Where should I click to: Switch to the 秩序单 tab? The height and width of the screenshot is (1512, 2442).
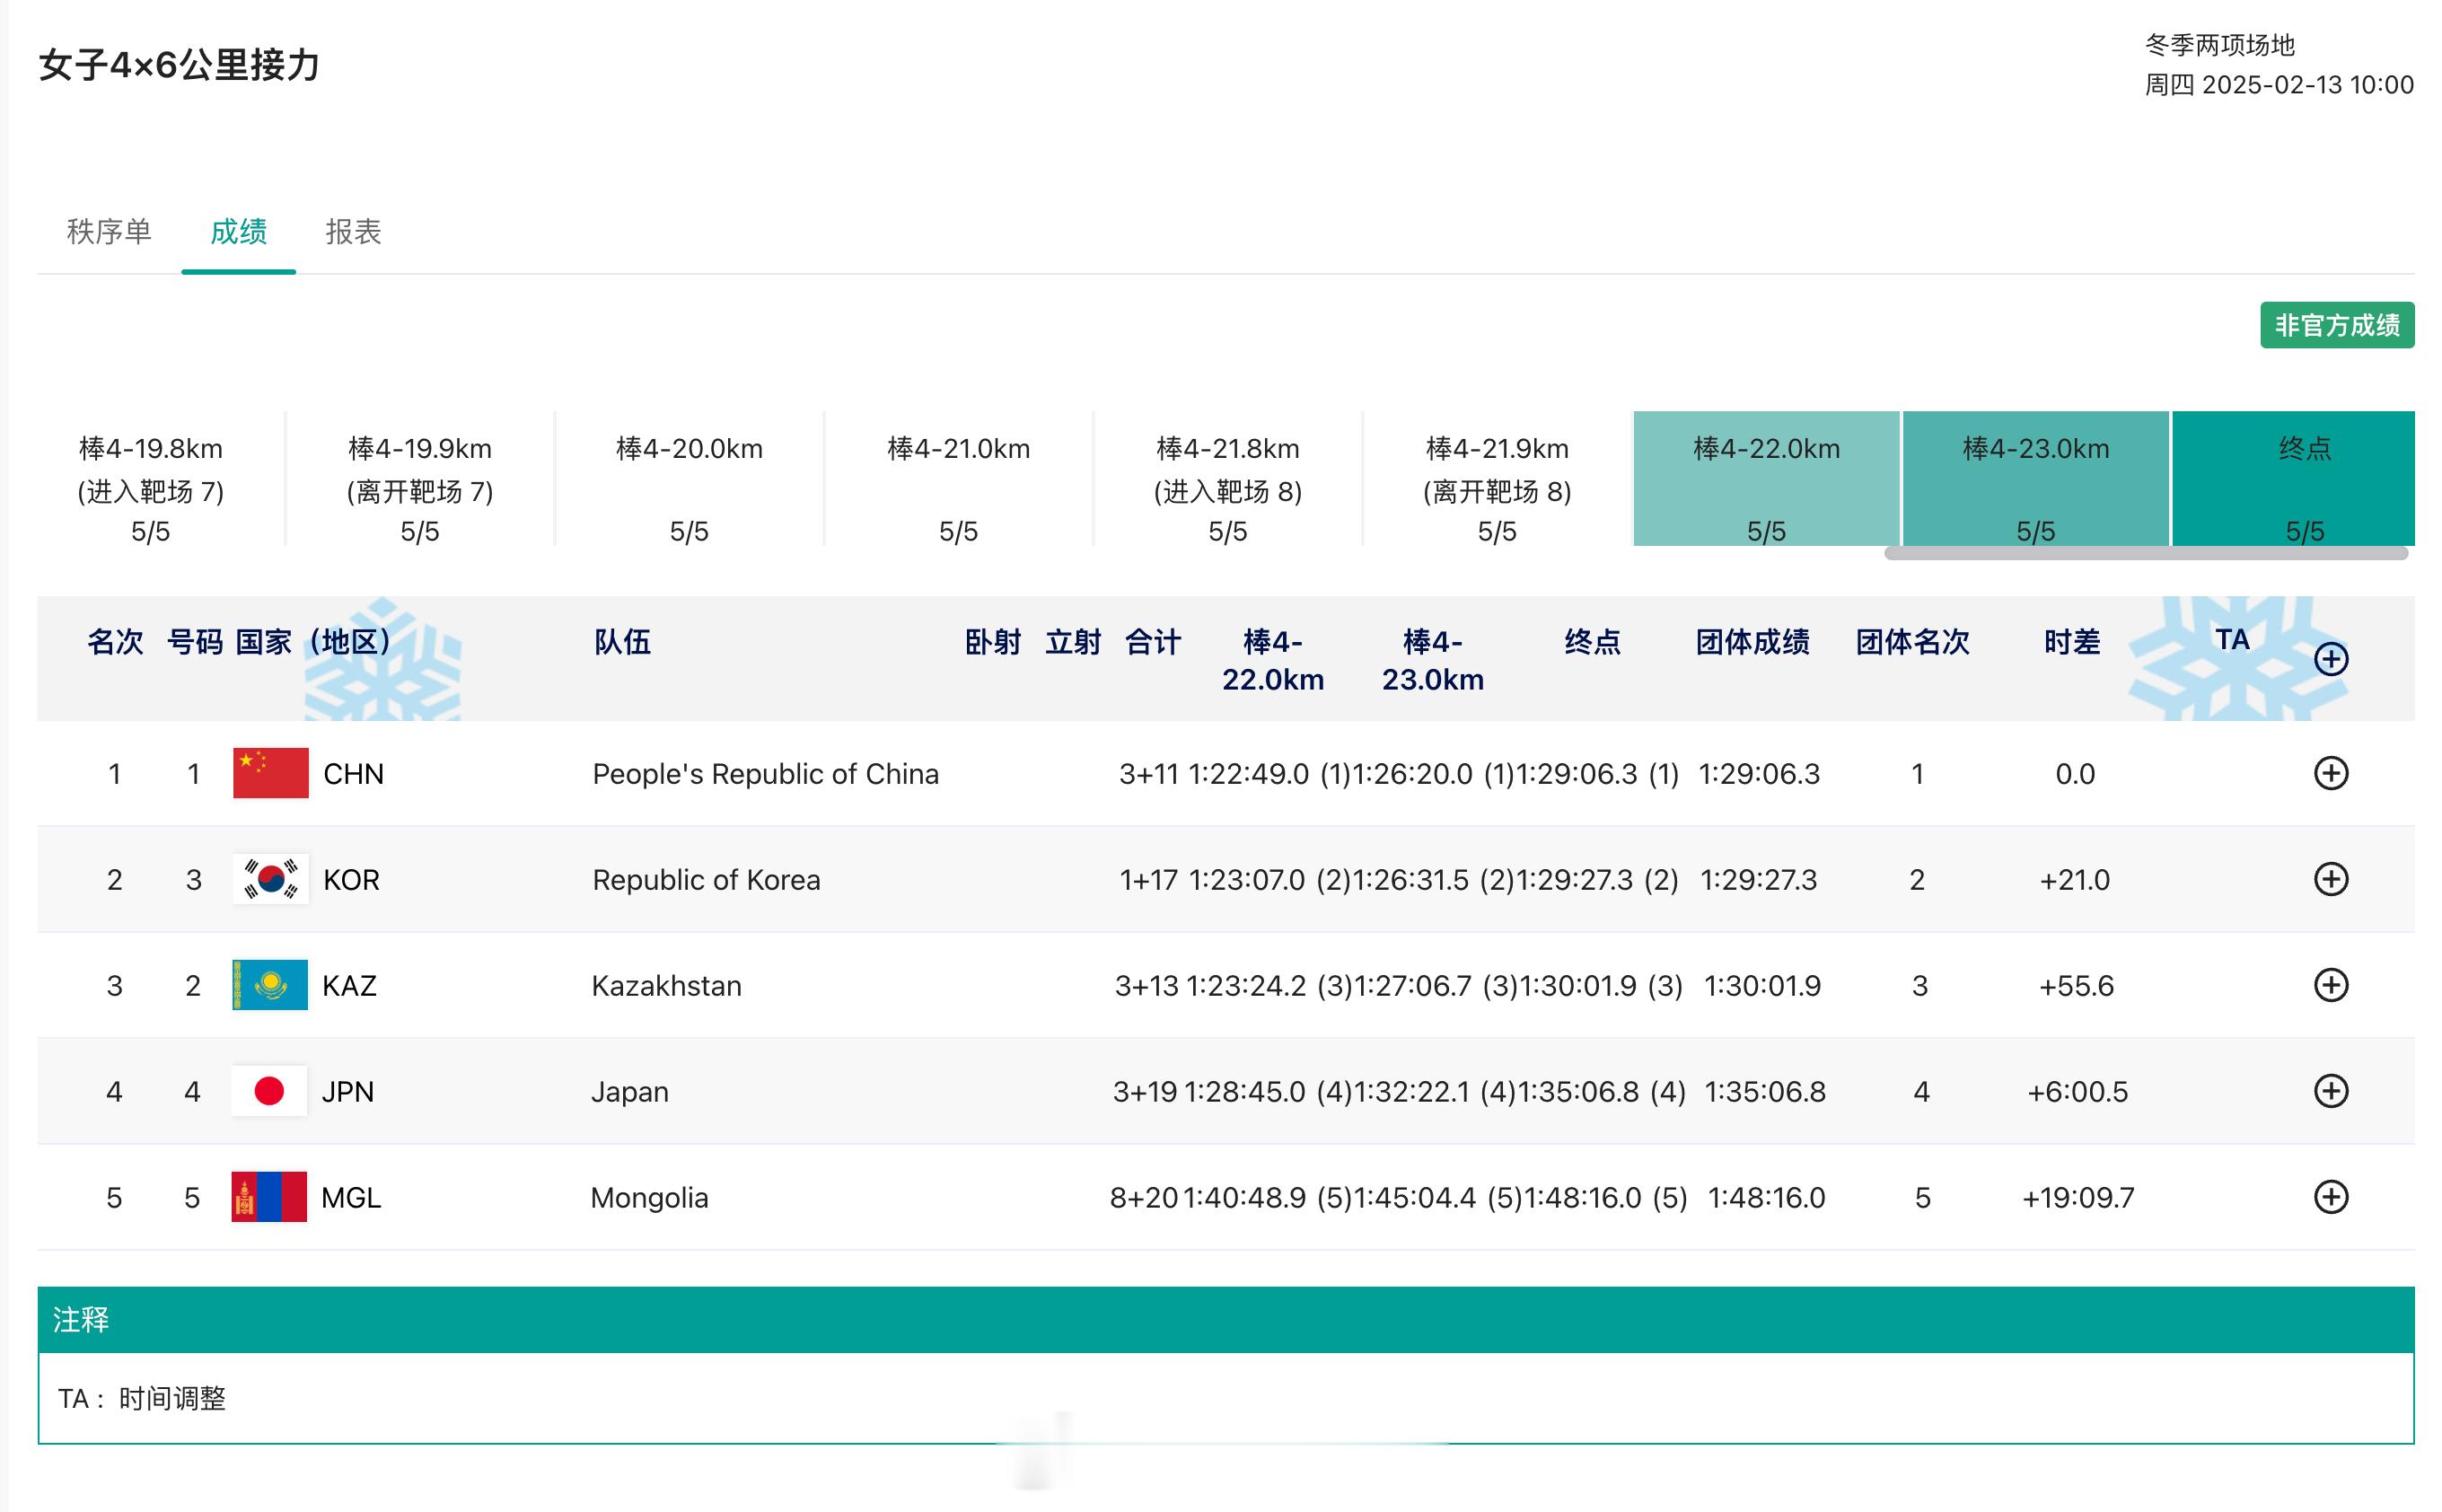(x=109, y=232)
